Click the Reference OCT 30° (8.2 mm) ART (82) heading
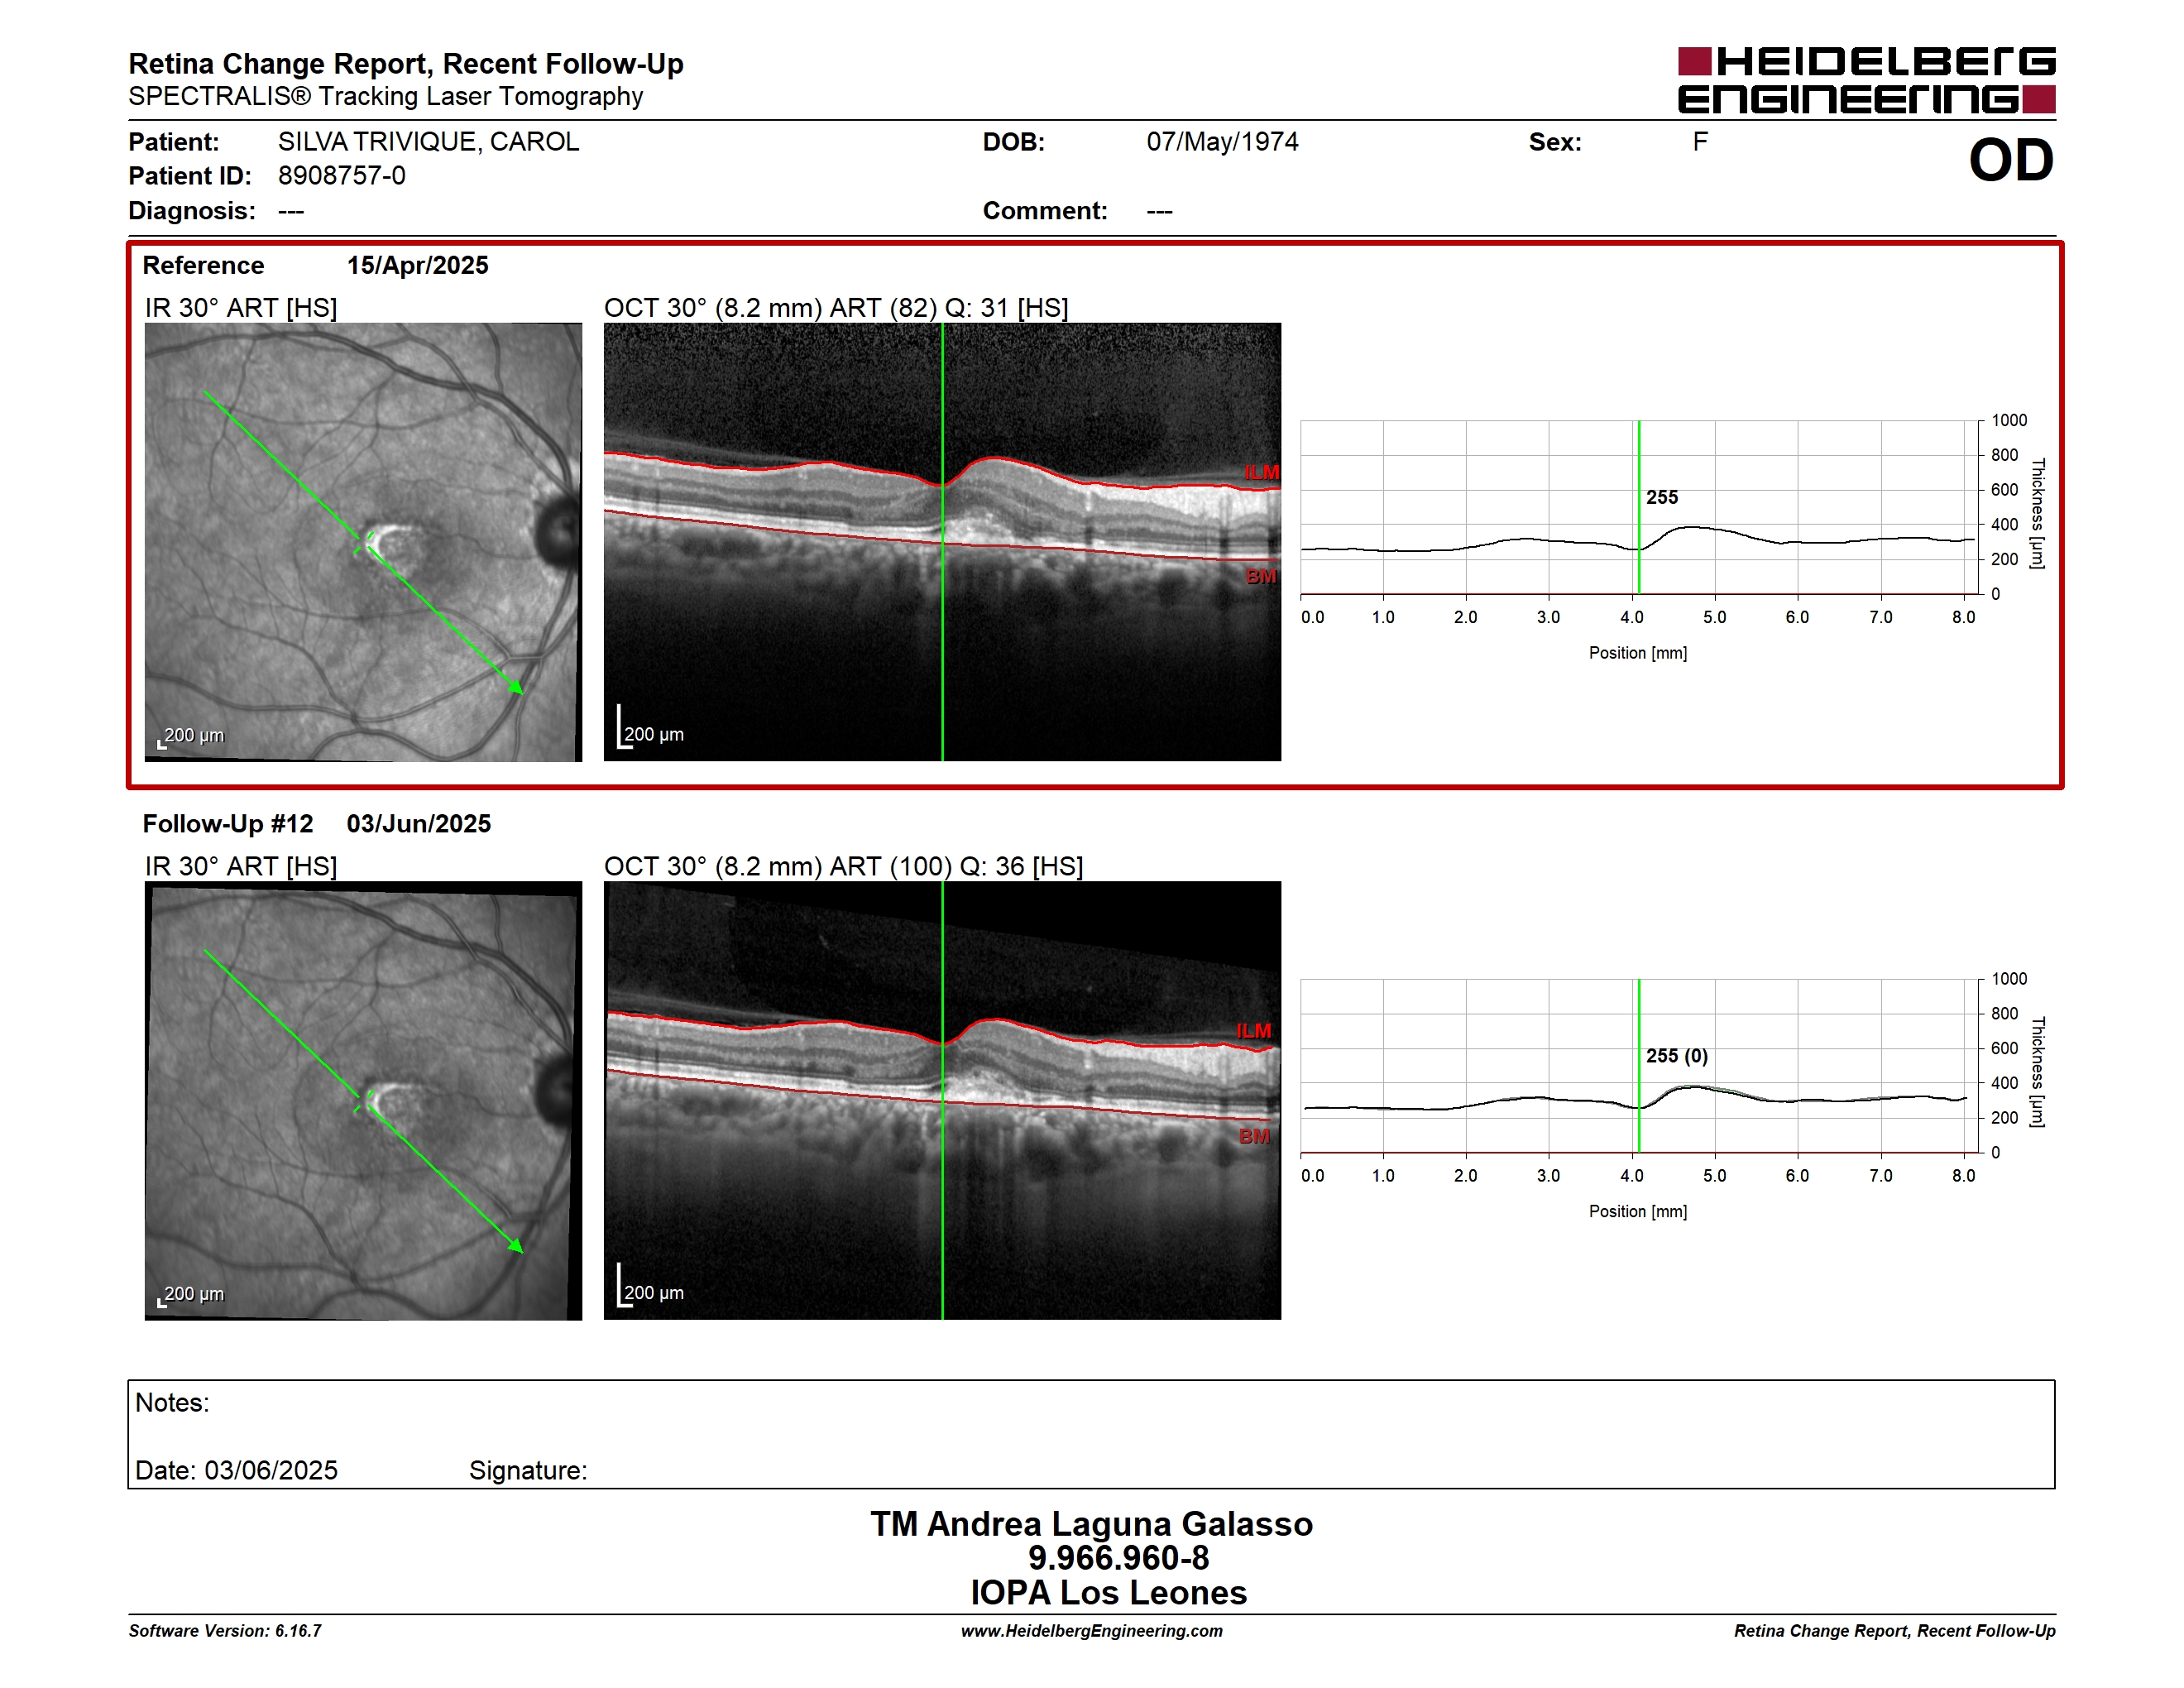Screen dimensions: 2184x1688 (836, 308)
